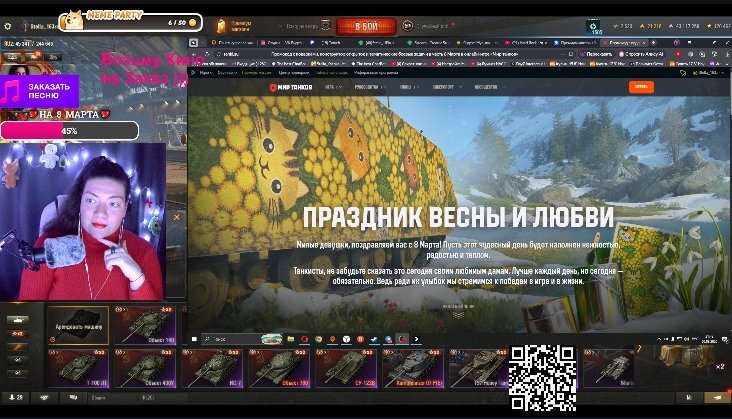732x419 pixels.
Task: Select the Т-100 ЛТ tank card
Action: click(x=78, y=368)
